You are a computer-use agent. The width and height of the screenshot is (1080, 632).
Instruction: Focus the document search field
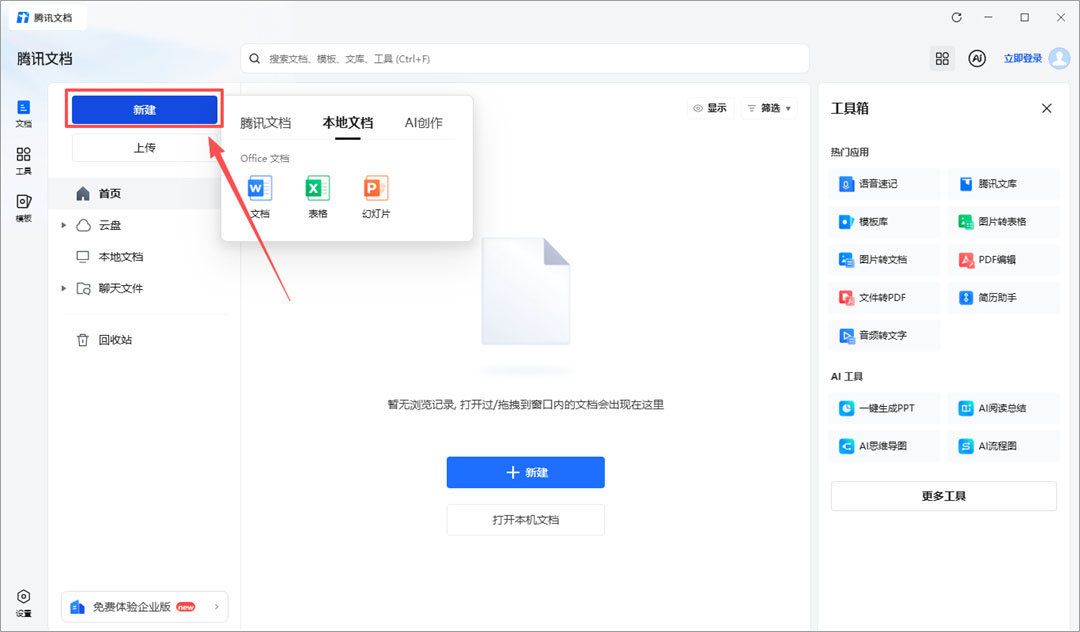pyautogui.click(x=525, y=59)
